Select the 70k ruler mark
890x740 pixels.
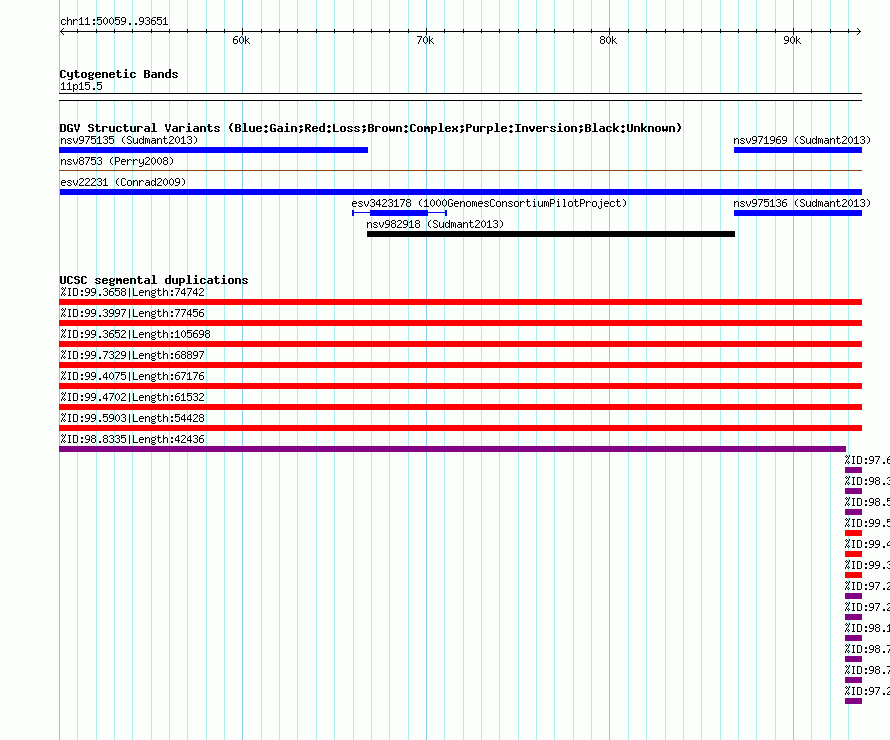click(425, 40)
